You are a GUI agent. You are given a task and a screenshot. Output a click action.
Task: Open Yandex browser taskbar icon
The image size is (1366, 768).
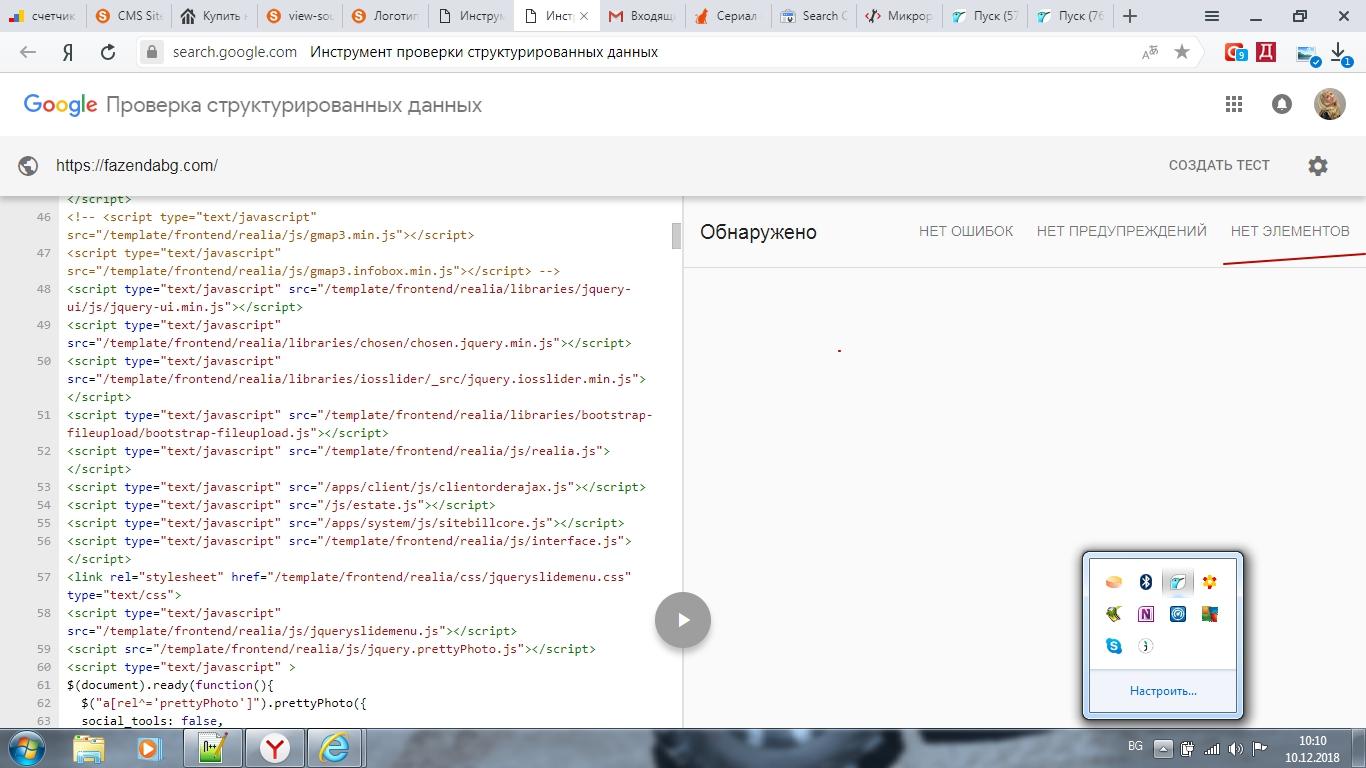(275, 748)
